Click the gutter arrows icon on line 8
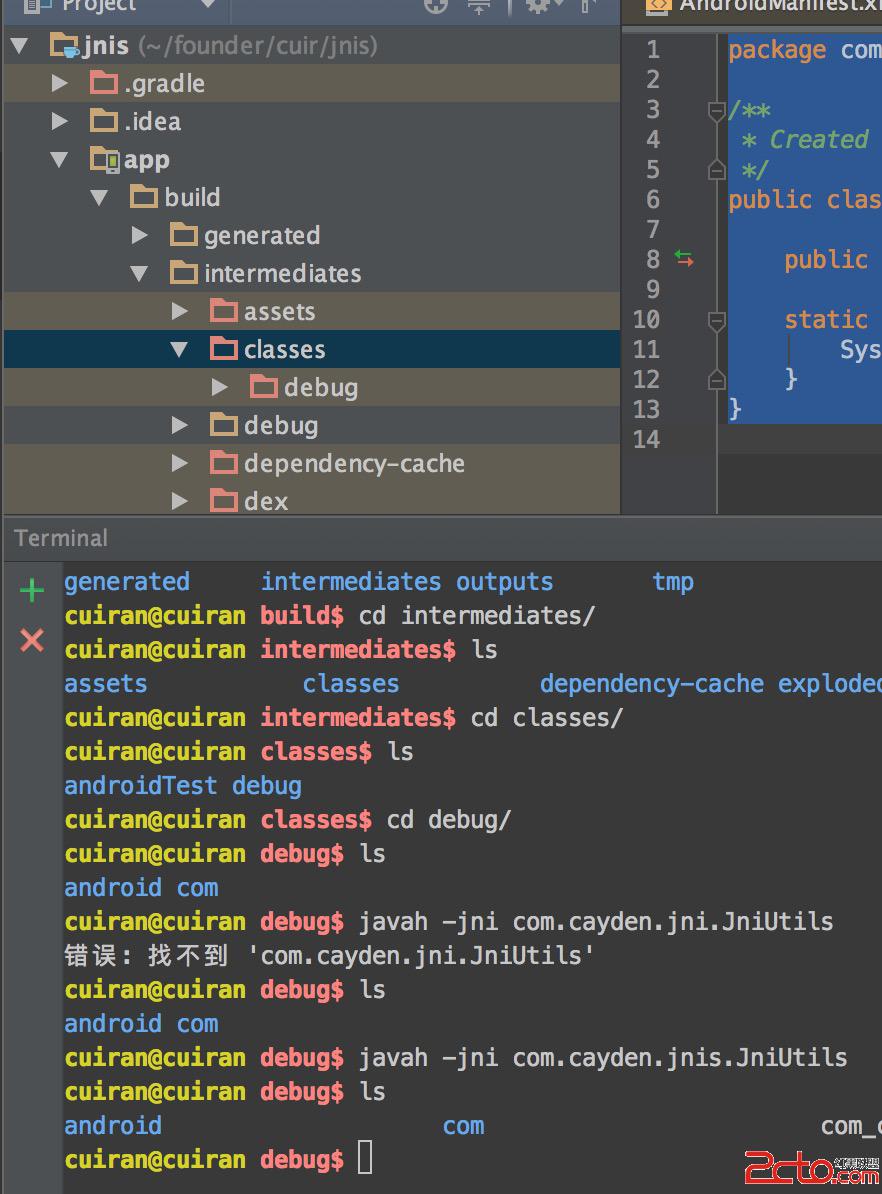Image resolution: width=882 pixels, height=1194 pixels. [x=684, y=259]
